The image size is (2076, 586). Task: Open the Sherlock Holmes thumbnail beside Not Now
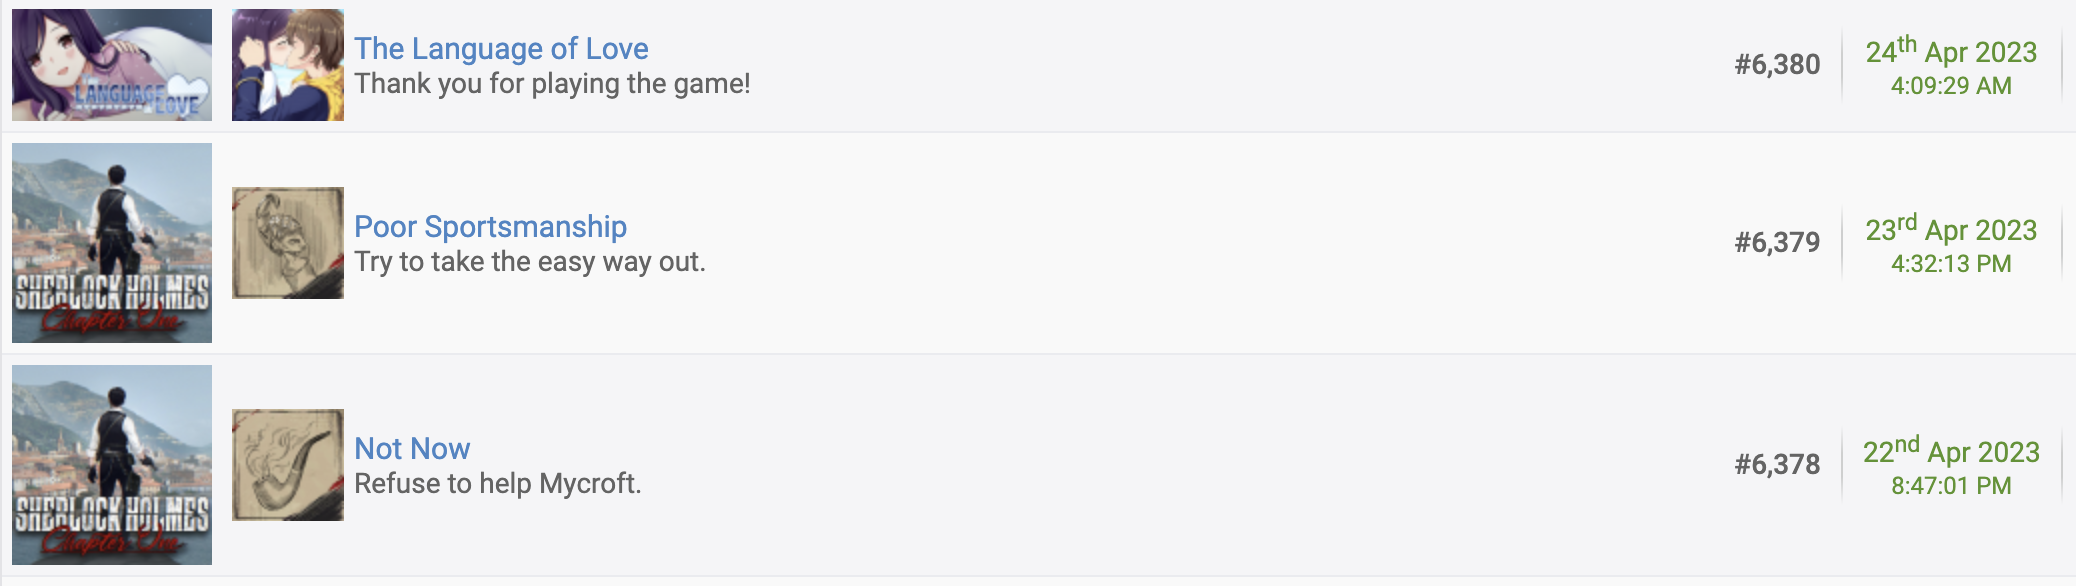pos(112,465)
